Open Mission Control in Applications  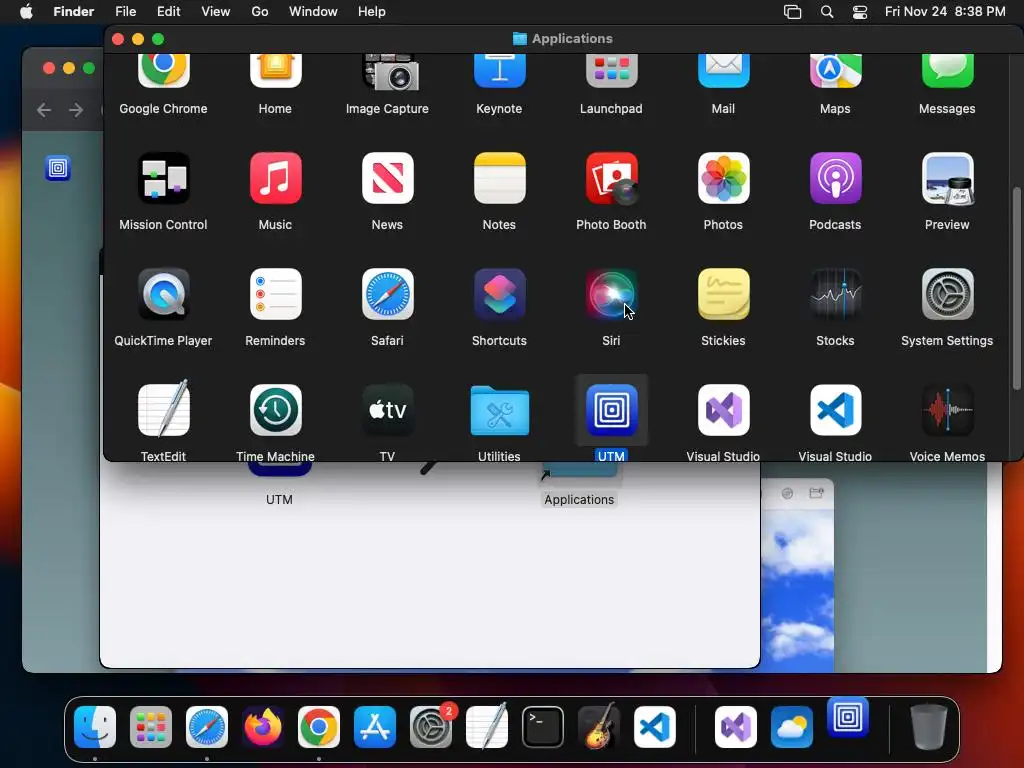click(163, 178)
